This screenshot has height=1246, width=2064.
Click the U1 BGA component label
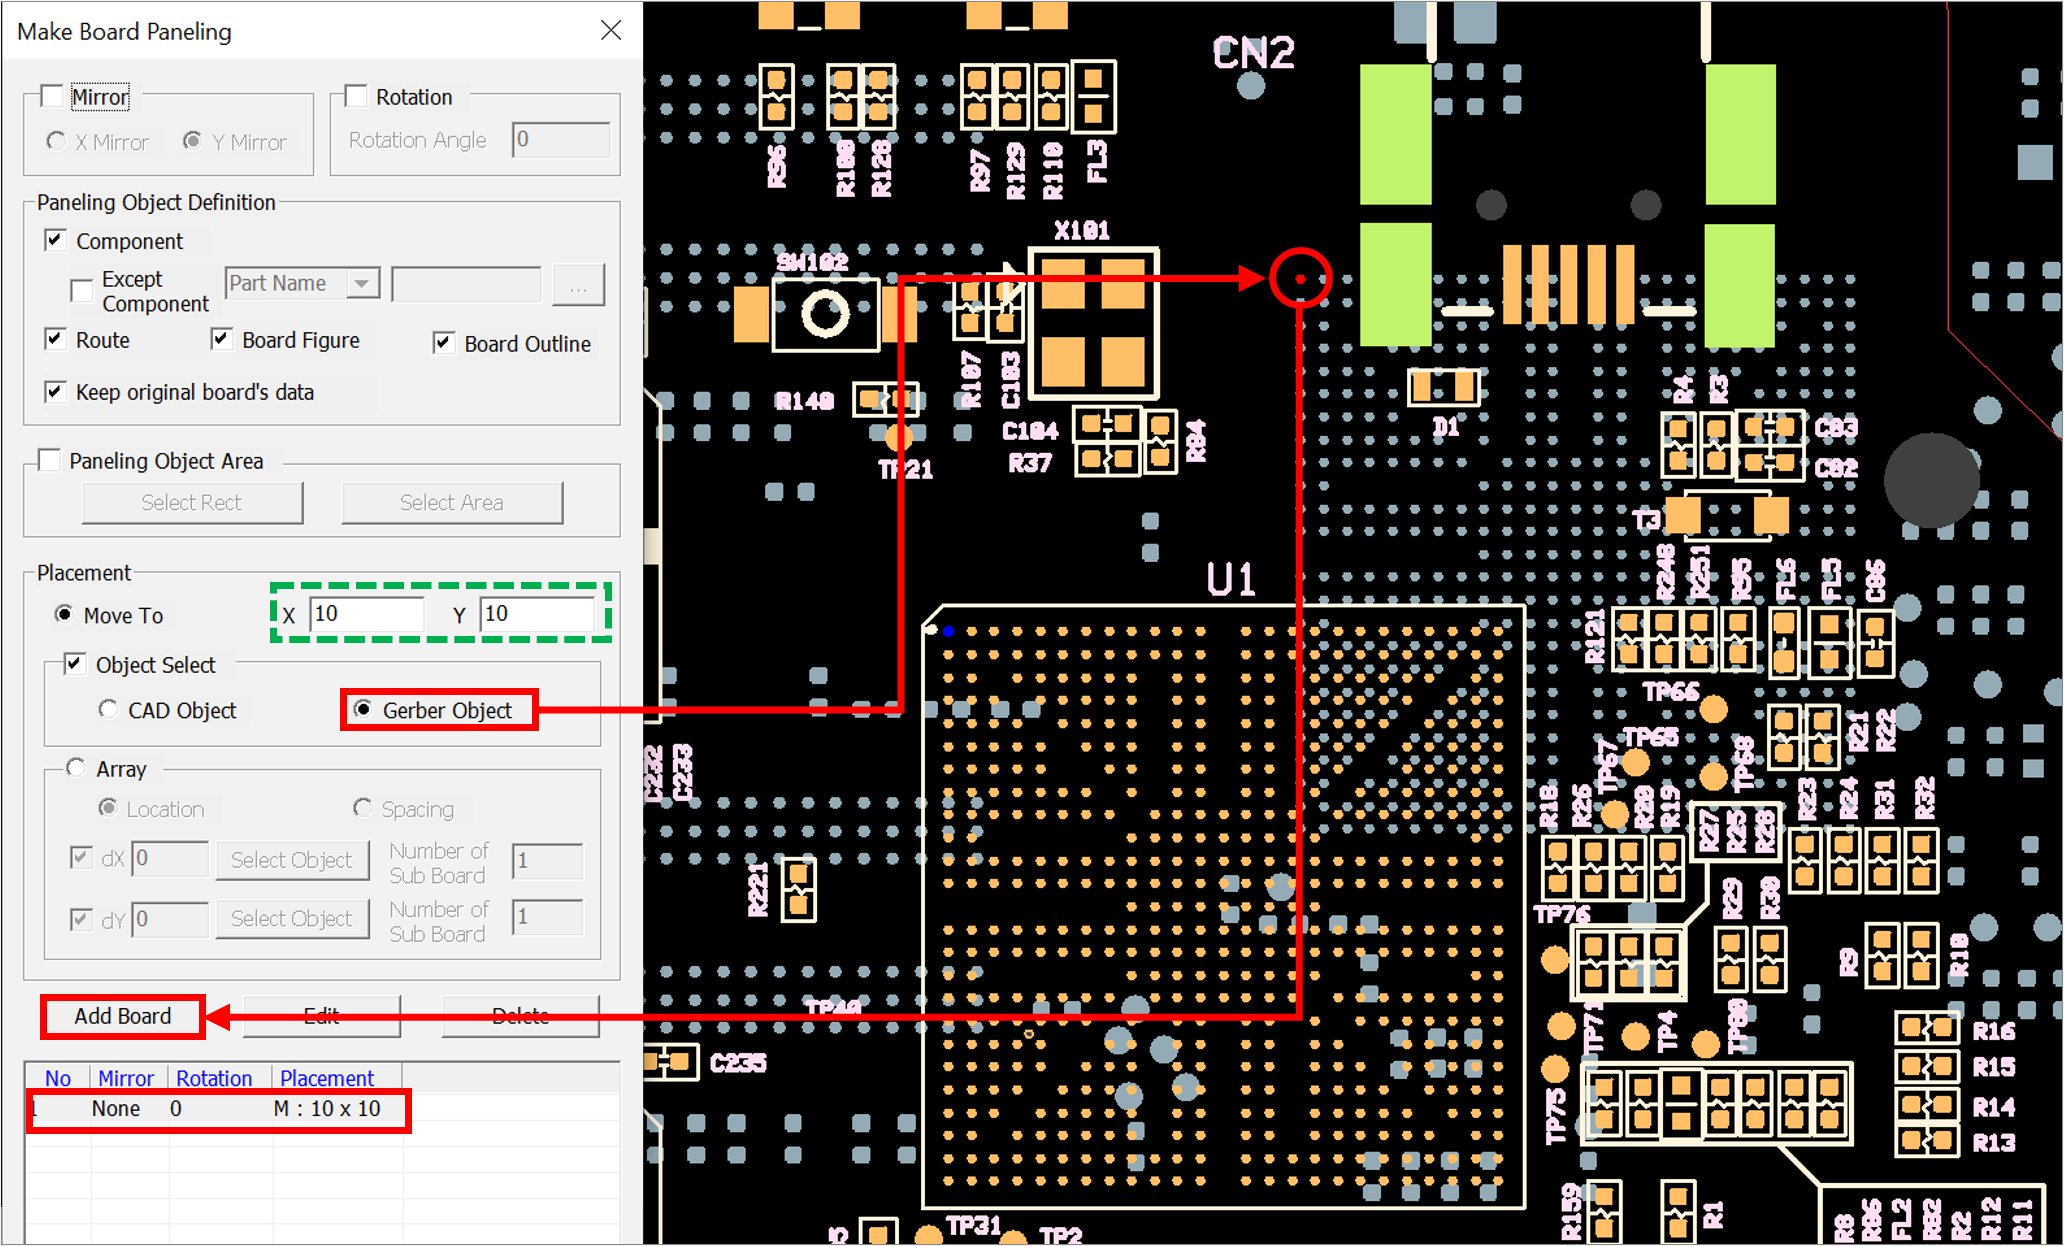[x=1230, y=580]
